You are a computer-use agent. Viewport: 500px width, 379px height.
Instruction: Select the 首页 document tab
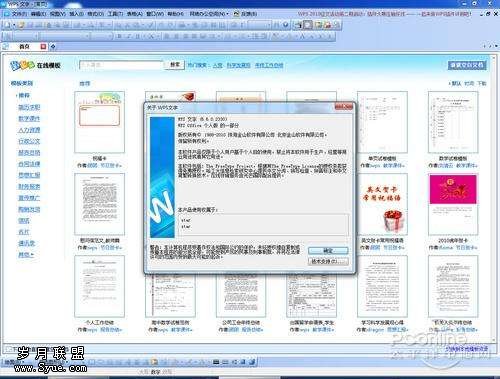(24, 47)
